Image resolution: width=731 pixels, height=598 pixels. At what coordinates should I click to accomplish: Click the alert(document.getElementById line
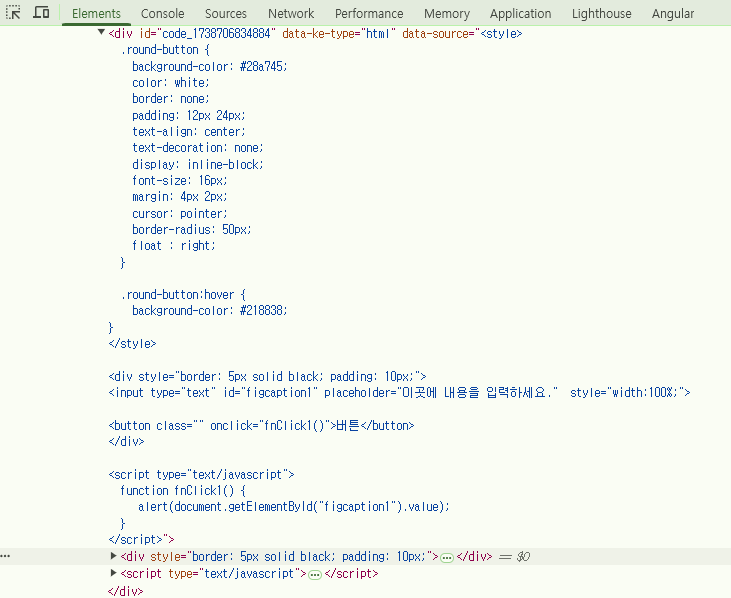pyautogui.click(x=294, y=507)
